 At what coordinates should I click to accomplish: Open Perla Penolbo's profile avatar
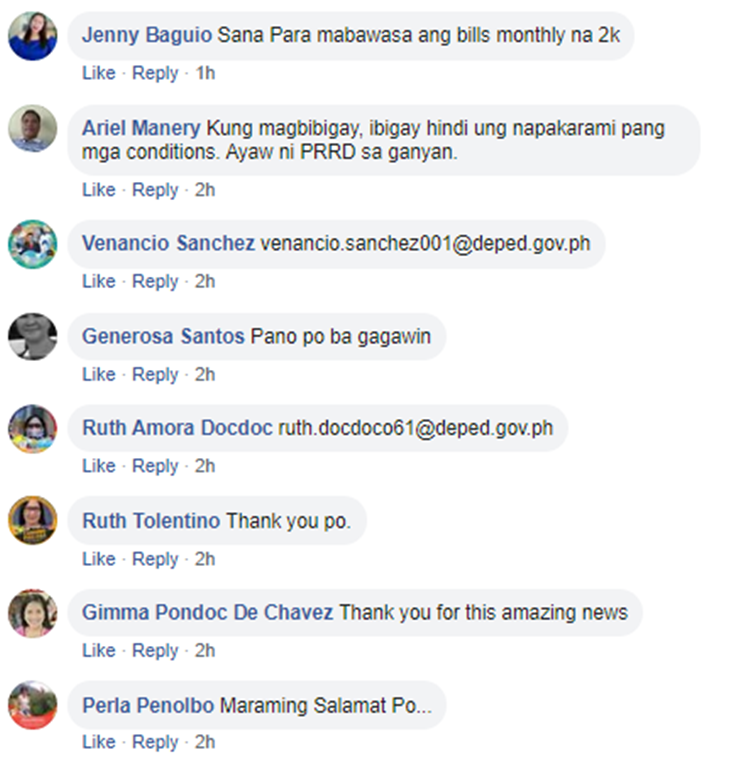pos(33,705)
